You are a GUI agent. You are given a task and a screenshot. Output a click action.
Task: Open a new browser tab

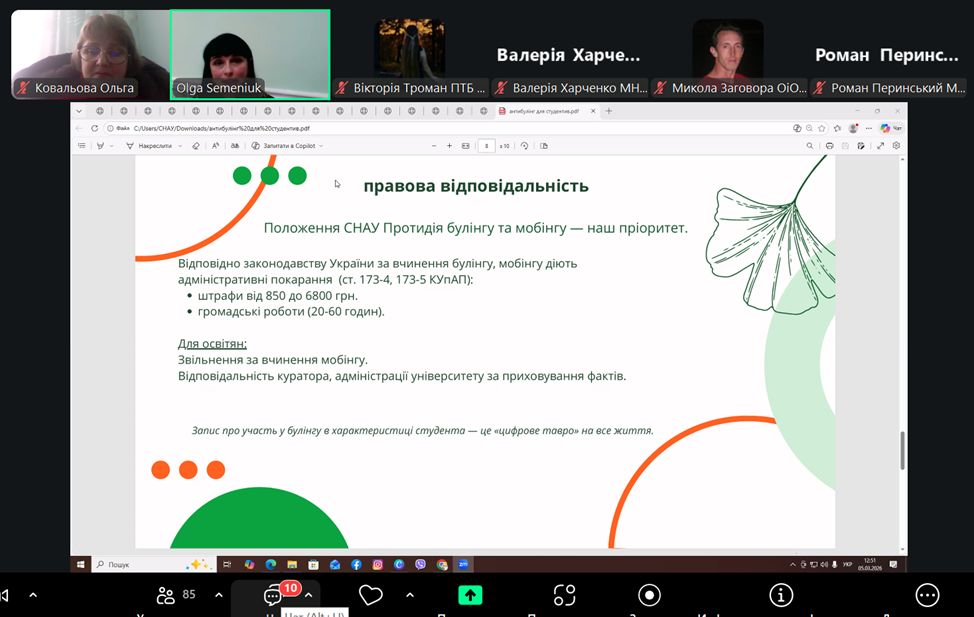tap(609, 111)
